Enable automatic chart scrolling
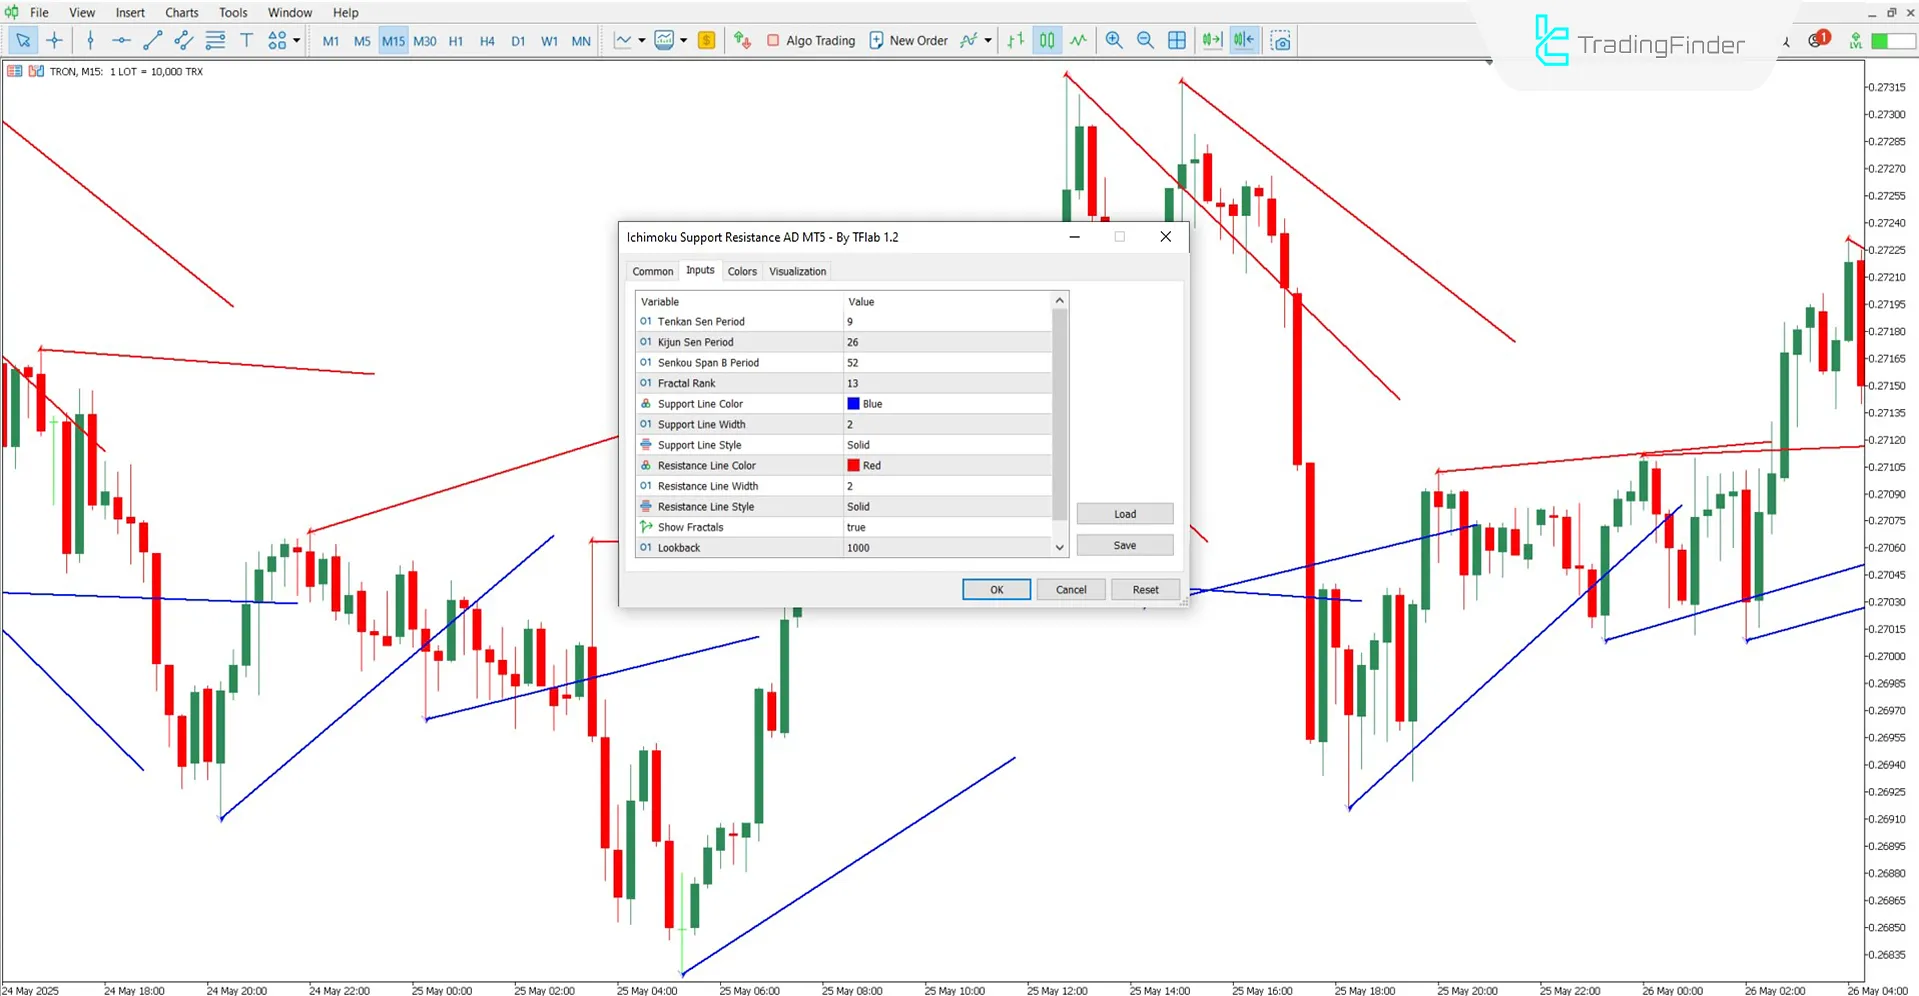Image resolution: width=1919 pixels, height=996 pixels. coord(1211,40)
